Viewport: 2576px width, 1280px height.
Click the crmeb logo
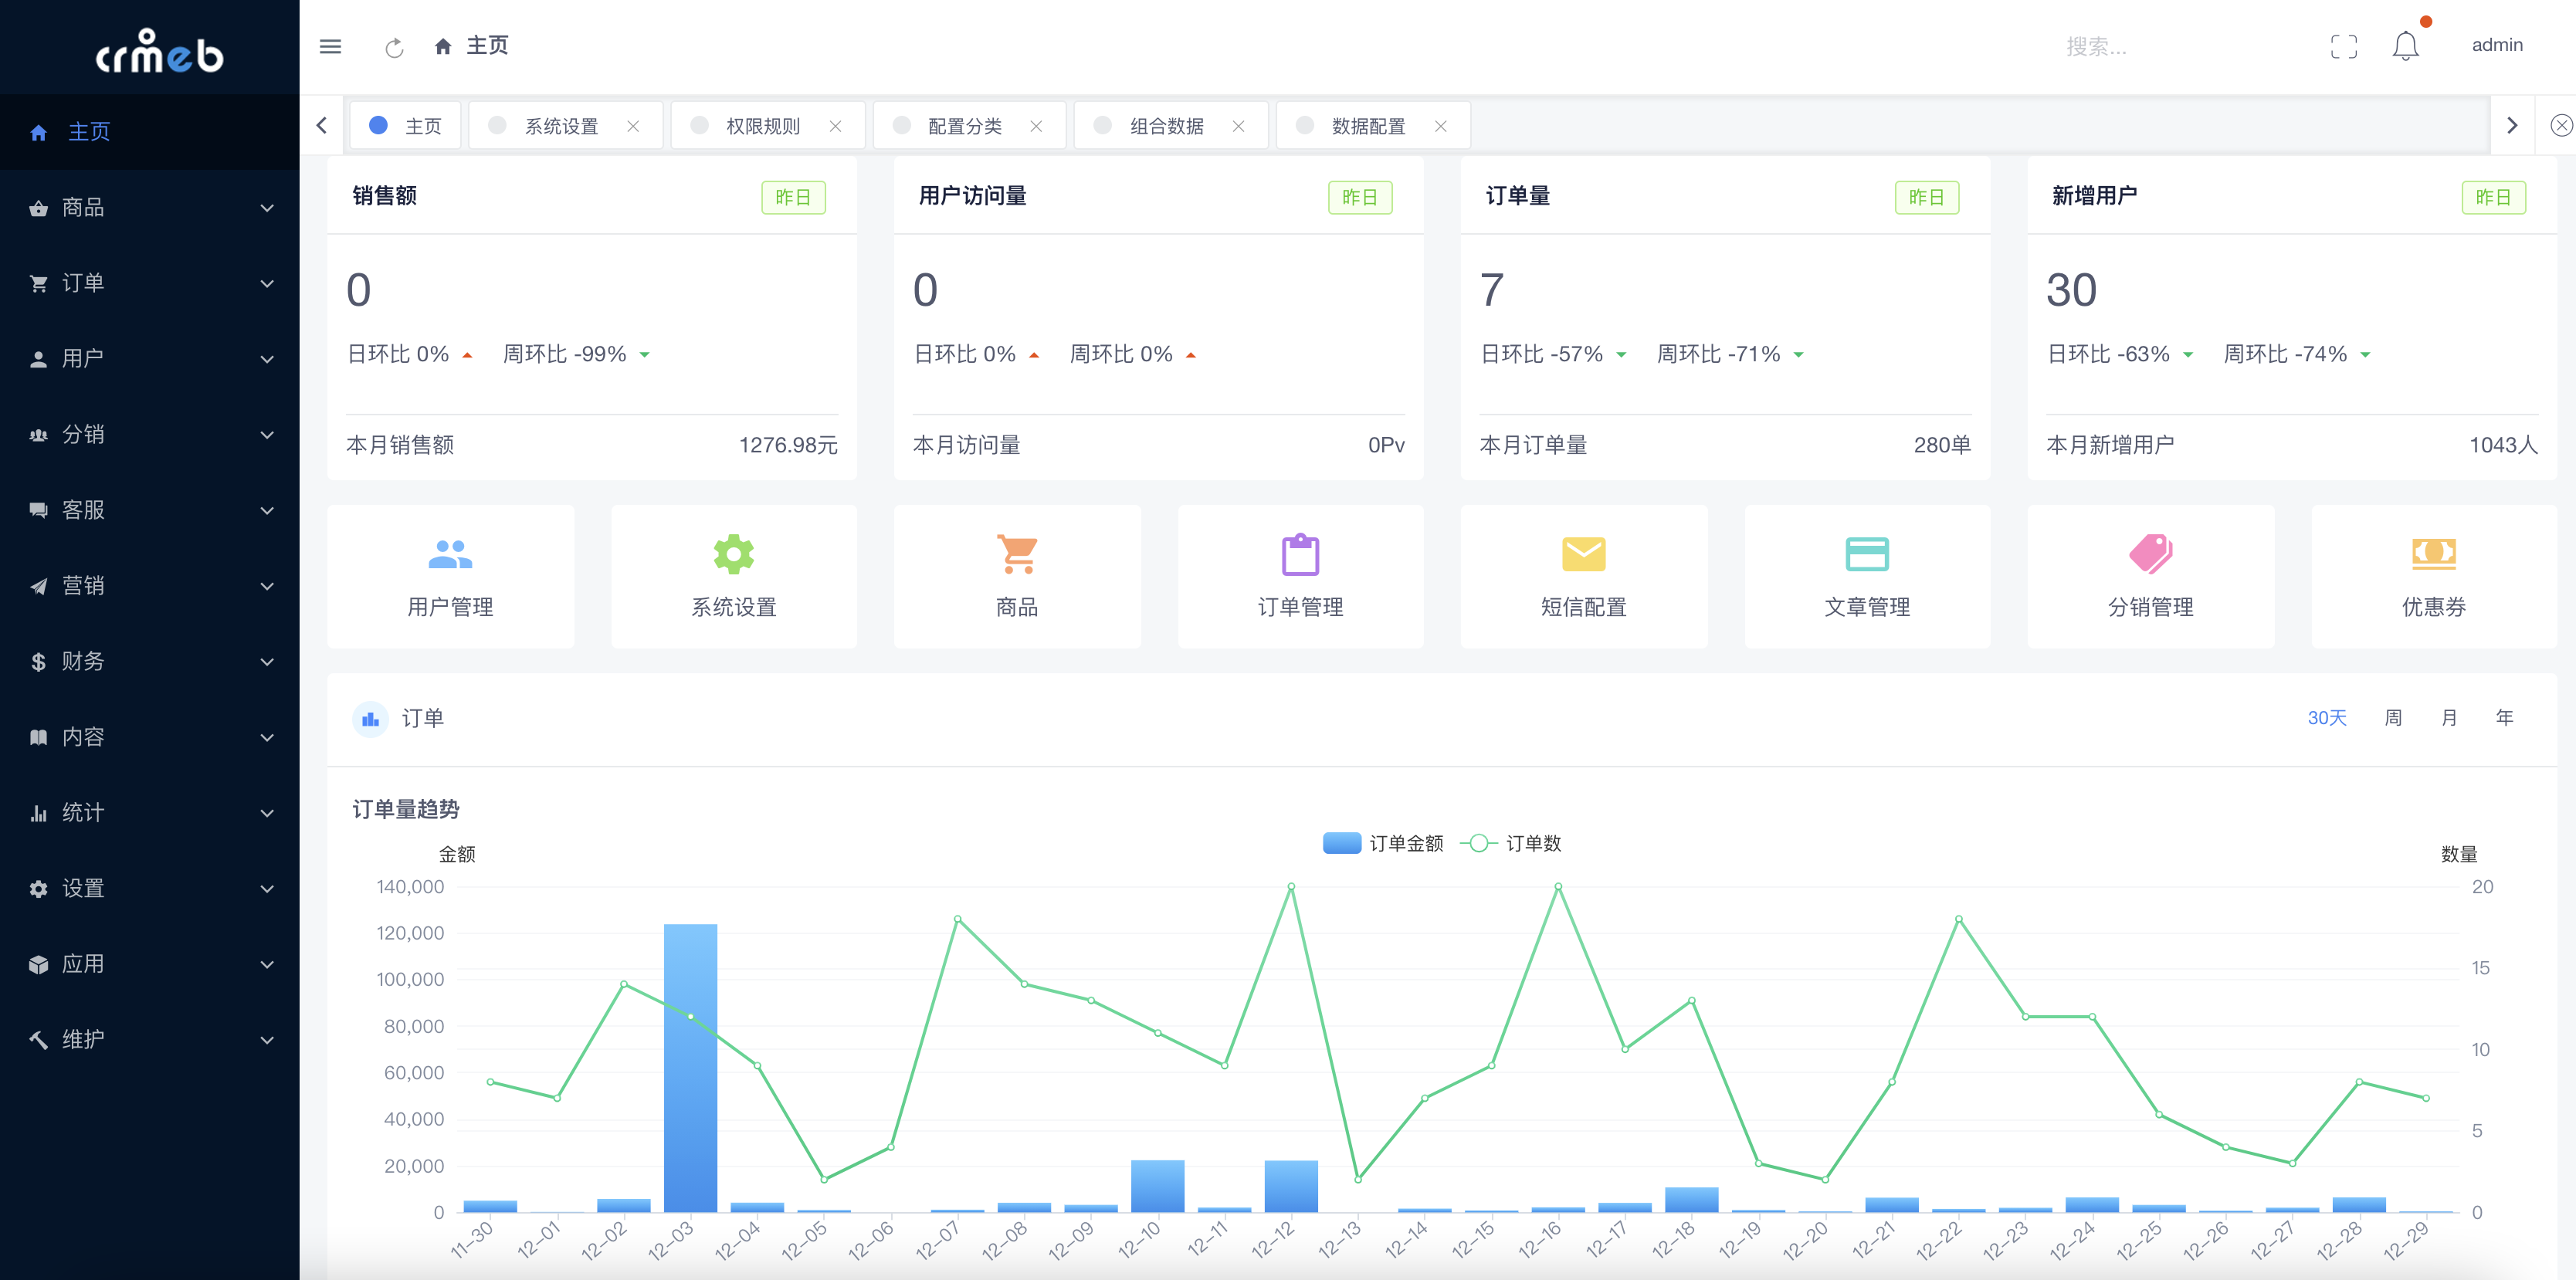pos(159,51)
